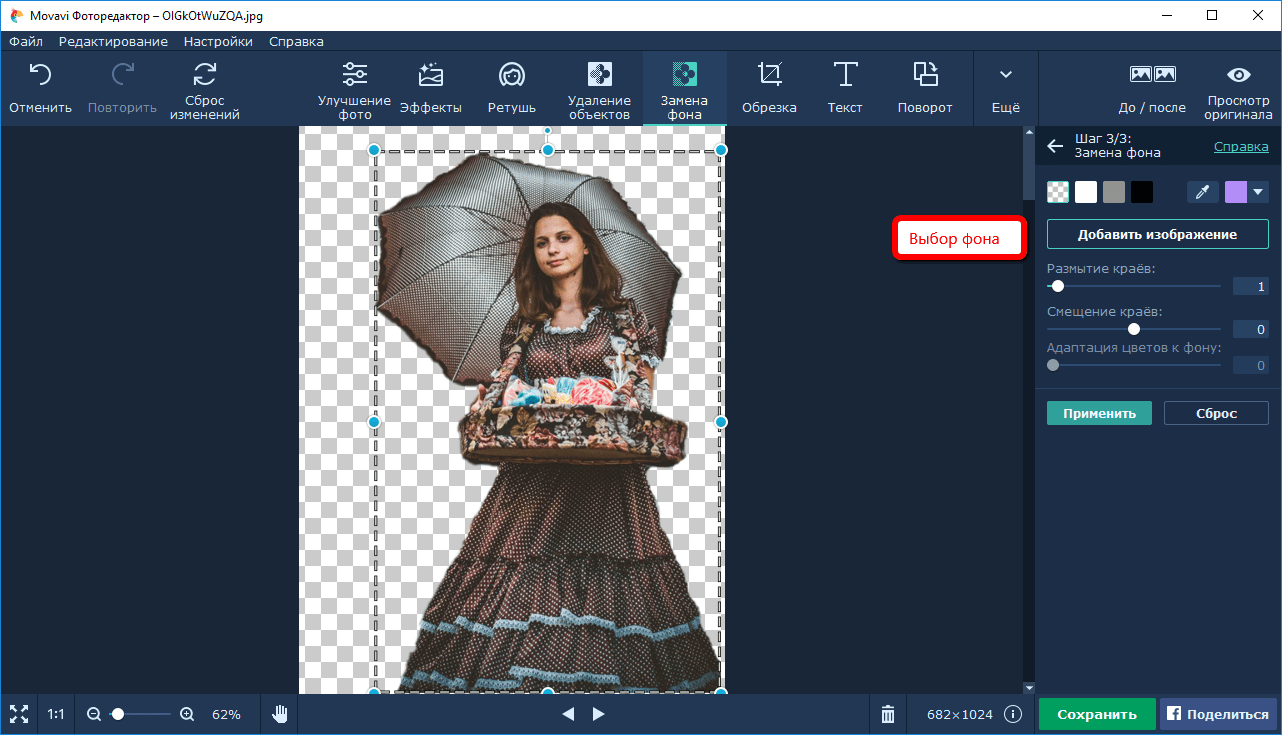Expand the More (Ещё) tools dropdown
This screenshot has height=735, width=1282.
coord(1006,75)
